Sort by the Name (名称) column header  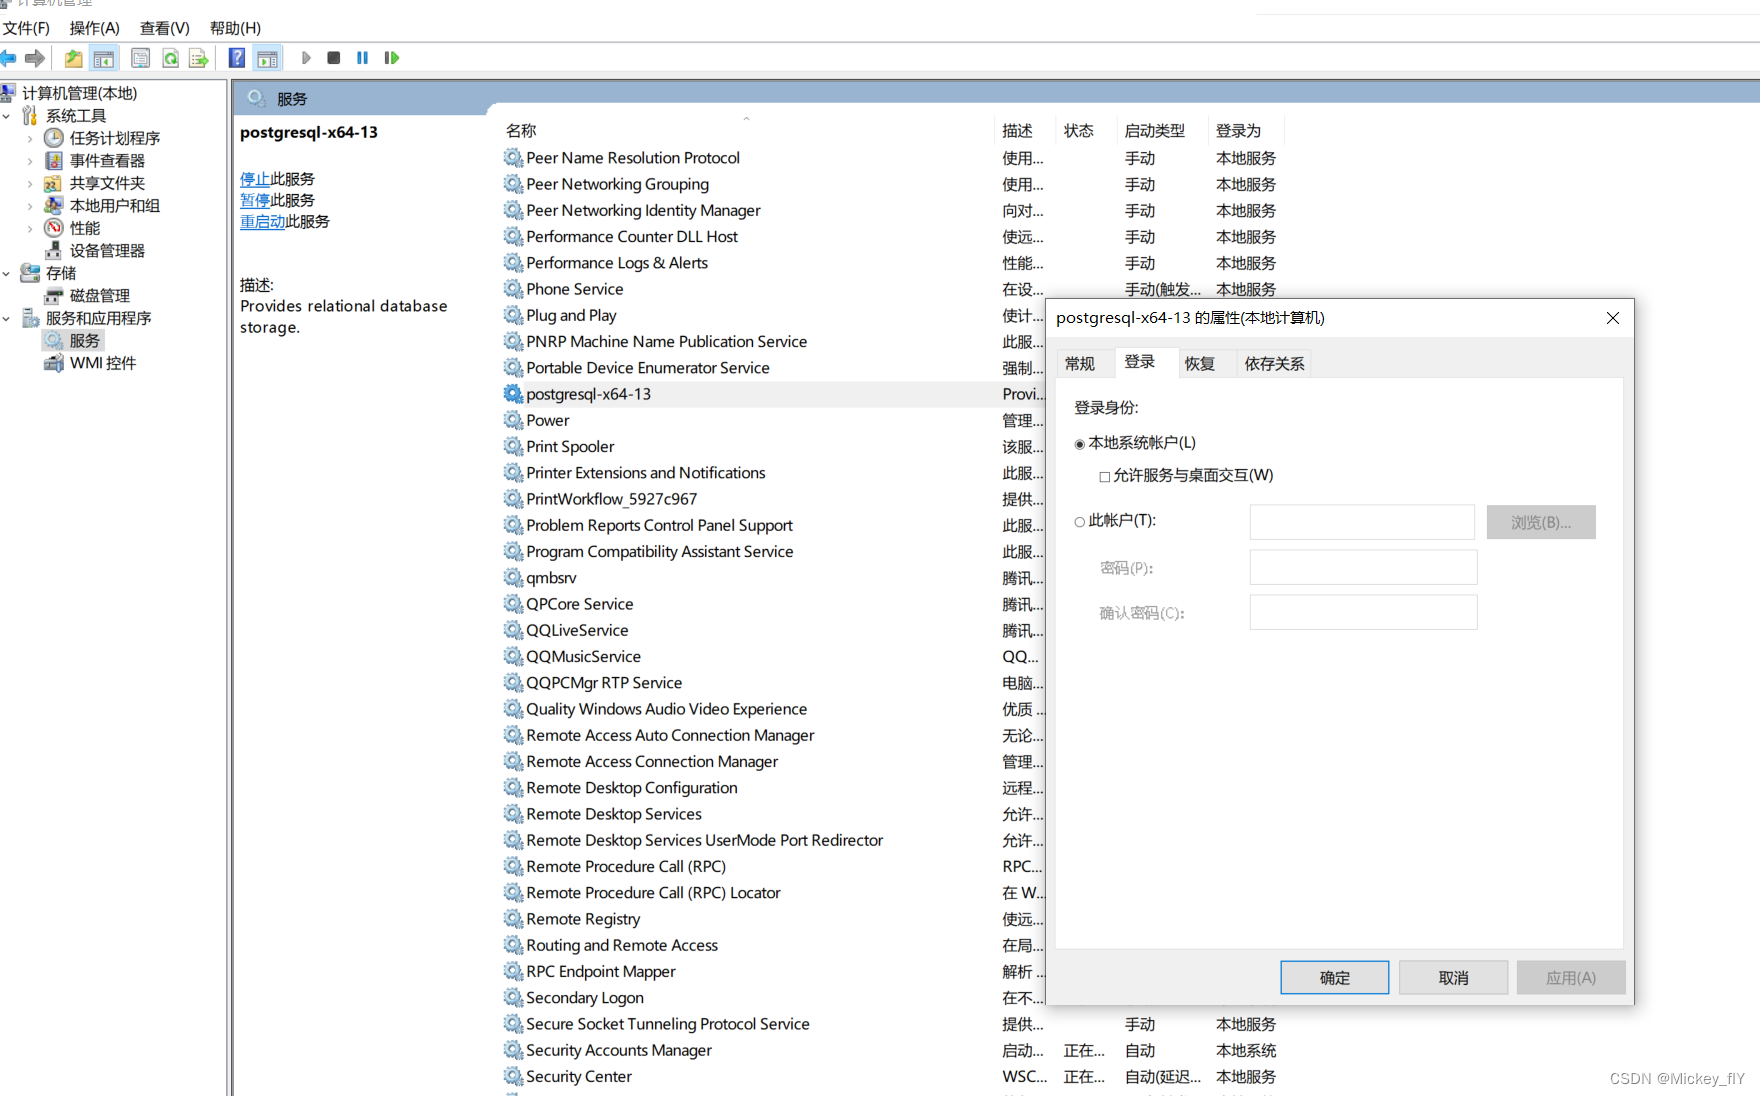click(746, 131)
